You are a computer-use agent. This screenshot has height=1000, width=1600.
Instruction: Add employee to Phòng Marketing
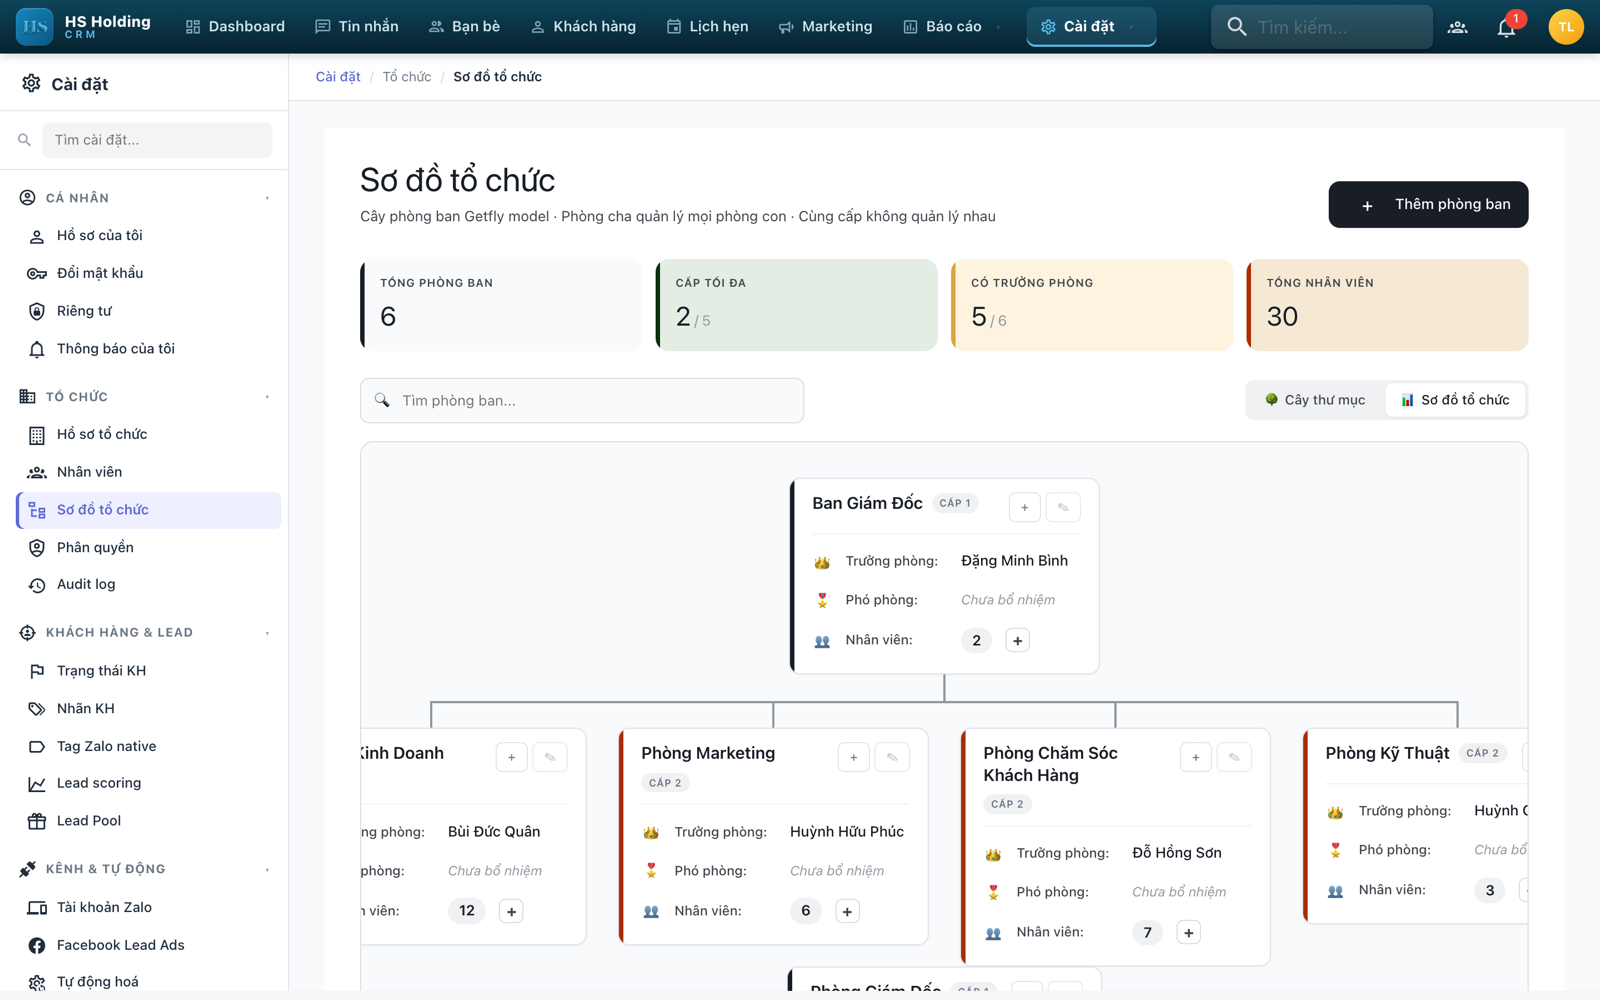[x=847, y=911]
